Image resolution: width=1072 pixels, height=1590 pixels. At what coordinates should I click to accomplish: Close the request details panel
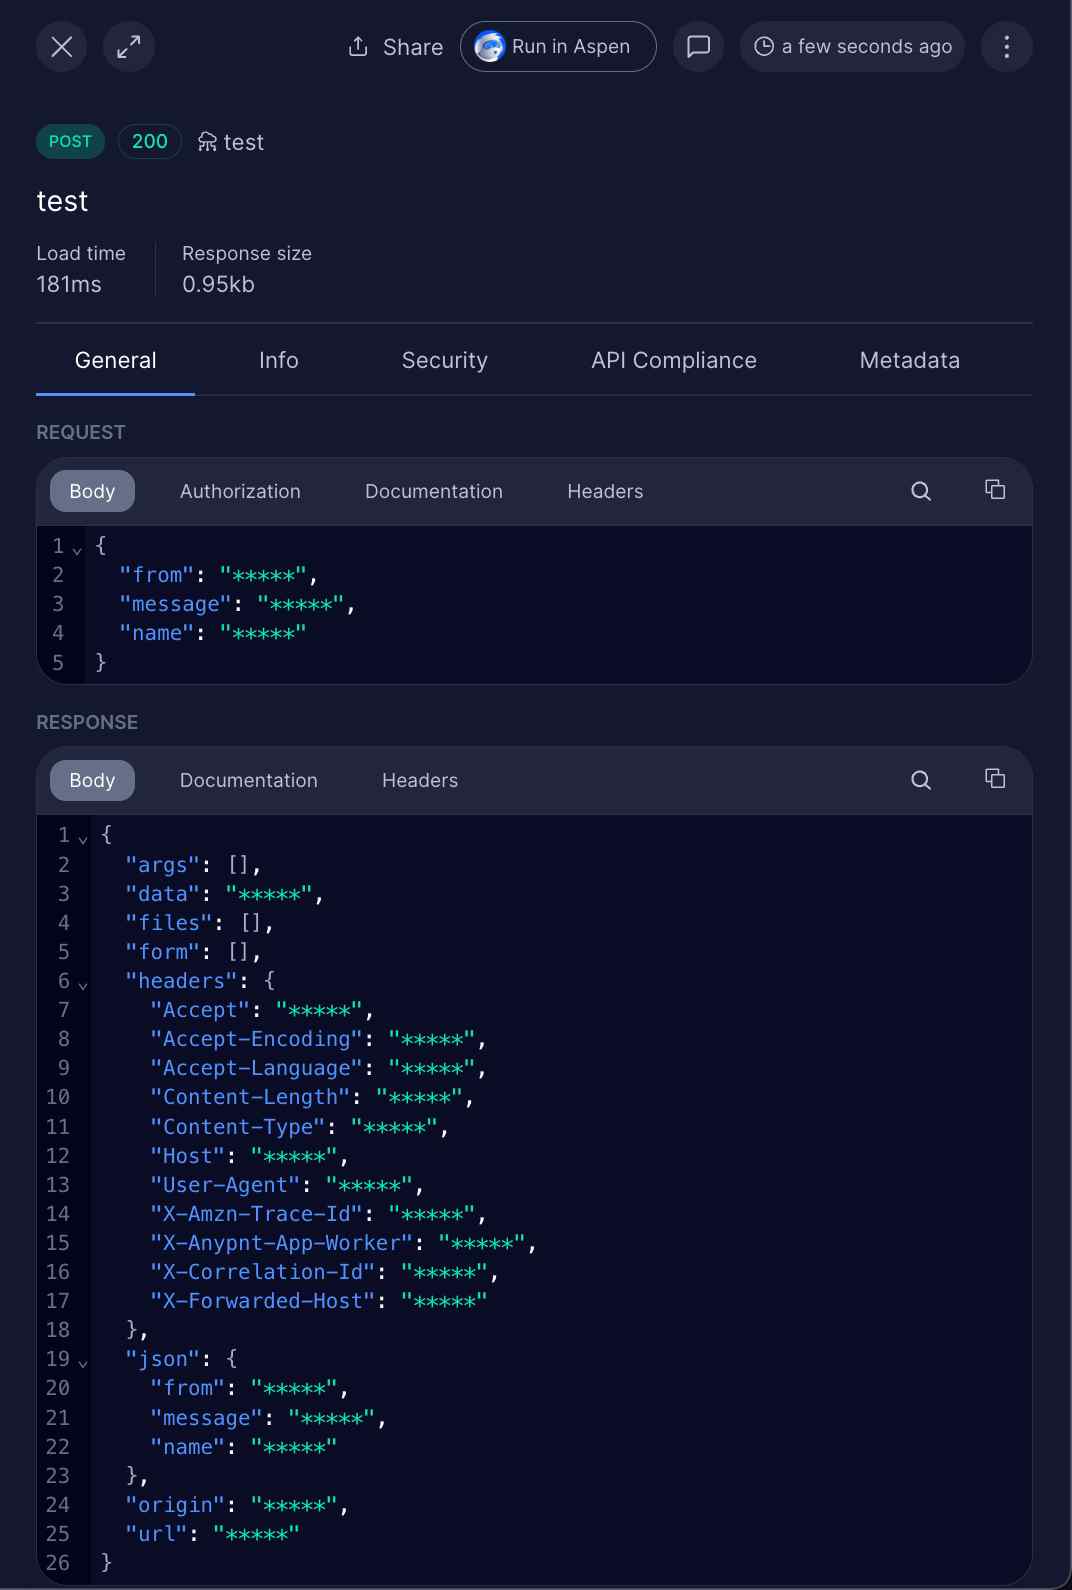point(62,47)
